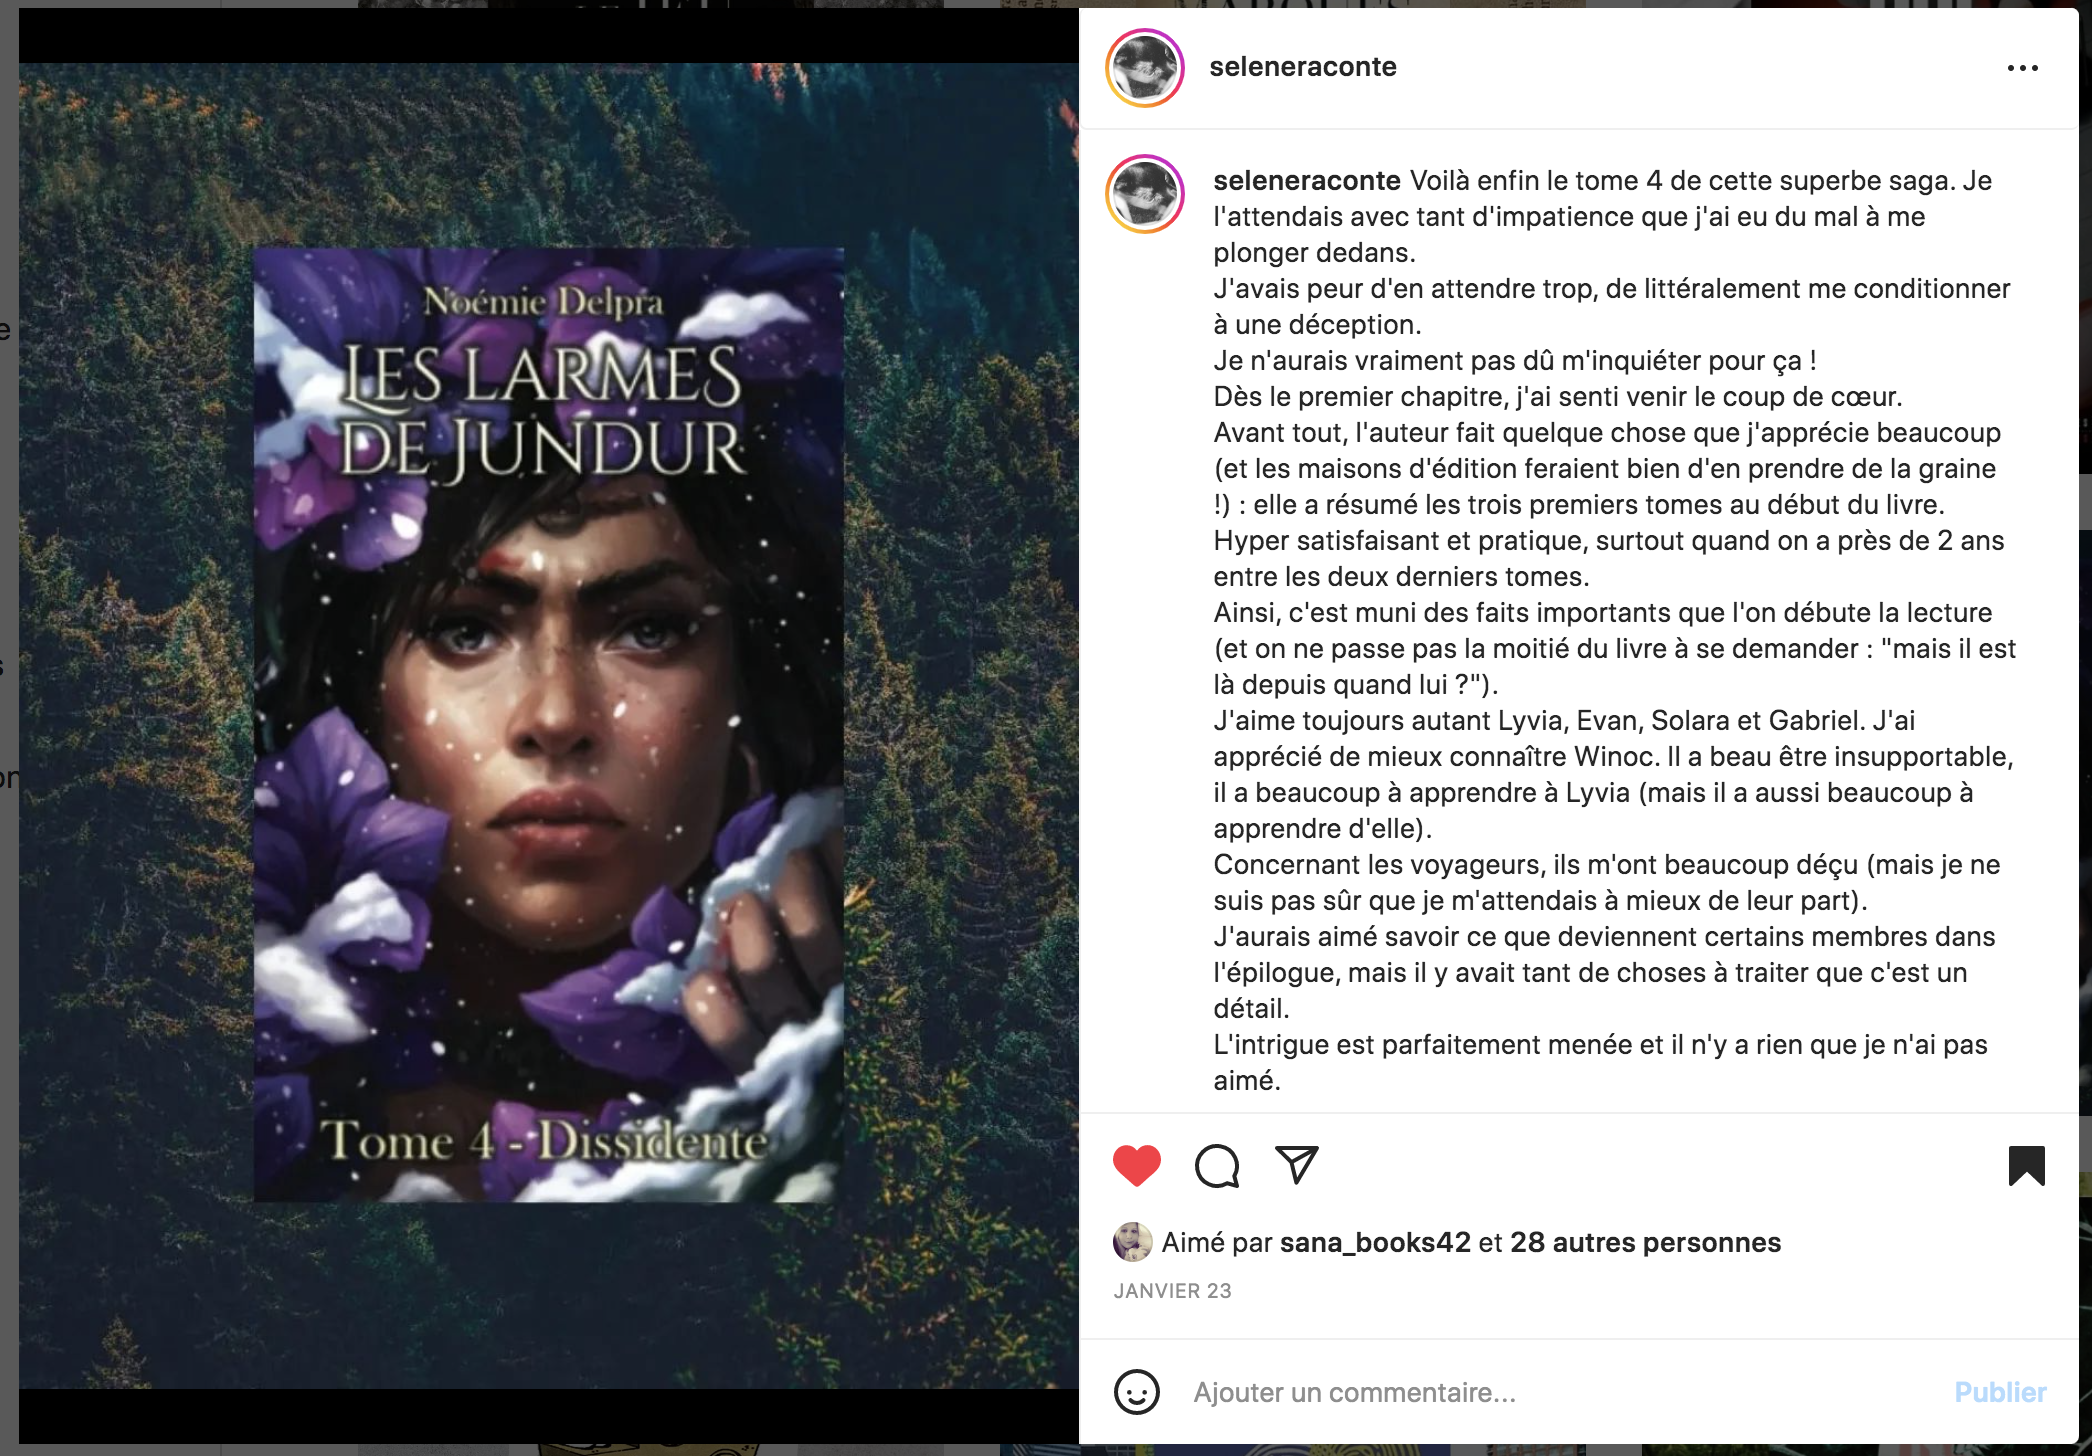Open the sana_books42 small avatar

[1132, 1242]
